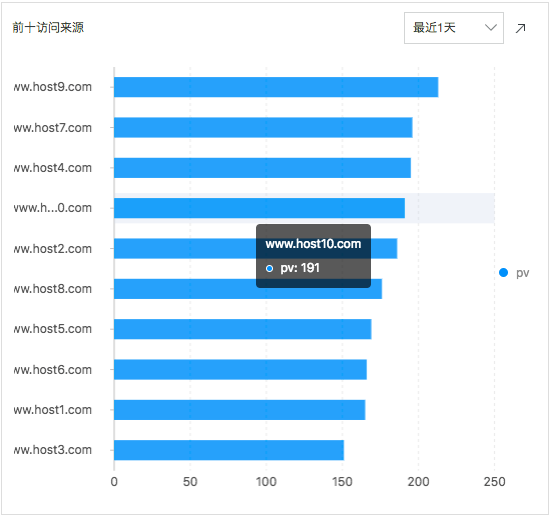Image resolution: width=556 pixels, height=520 pixels.
Task: Click the host7.com axis label
Action: pyautogui.click(x=53, y=128)
